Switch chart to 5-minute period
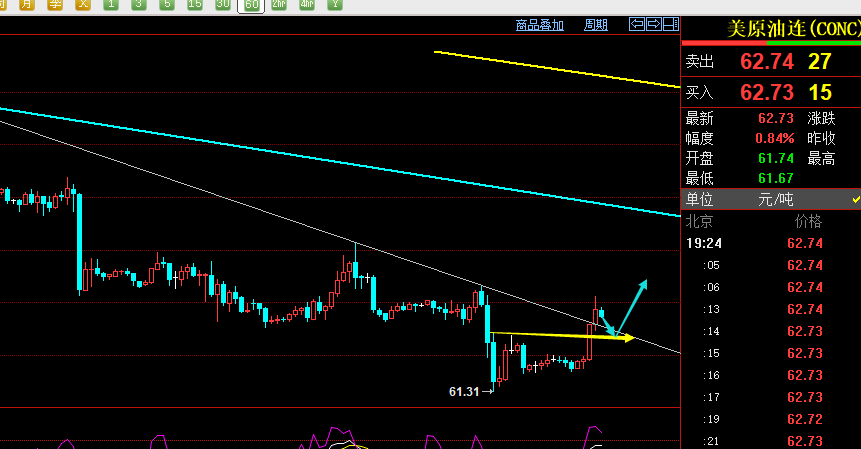Screen dimensions: 861x449 point(167,4)
